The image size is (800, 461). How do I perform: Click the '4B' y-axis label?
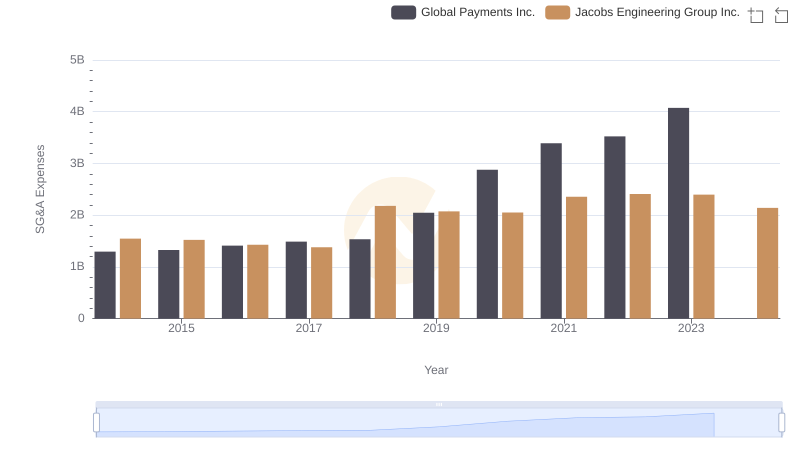tap(77, 111)
